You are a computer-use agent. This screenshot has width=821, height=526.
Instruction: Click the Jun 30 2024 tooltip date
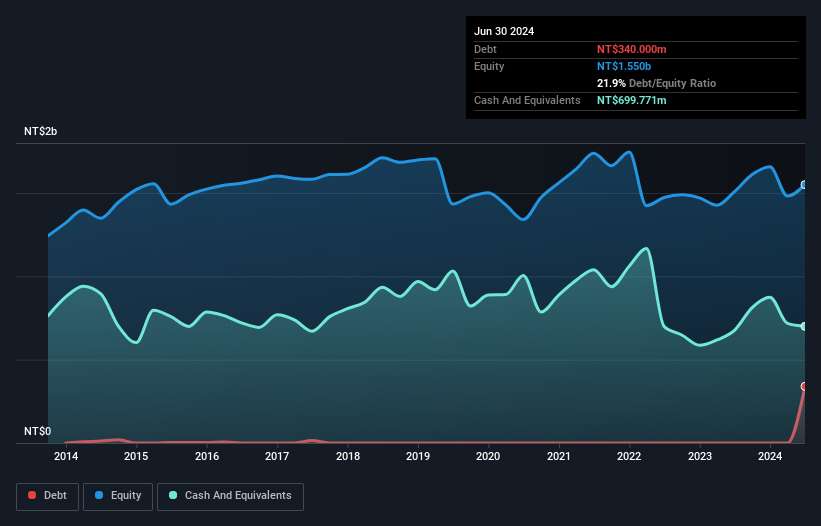[504, 31]
